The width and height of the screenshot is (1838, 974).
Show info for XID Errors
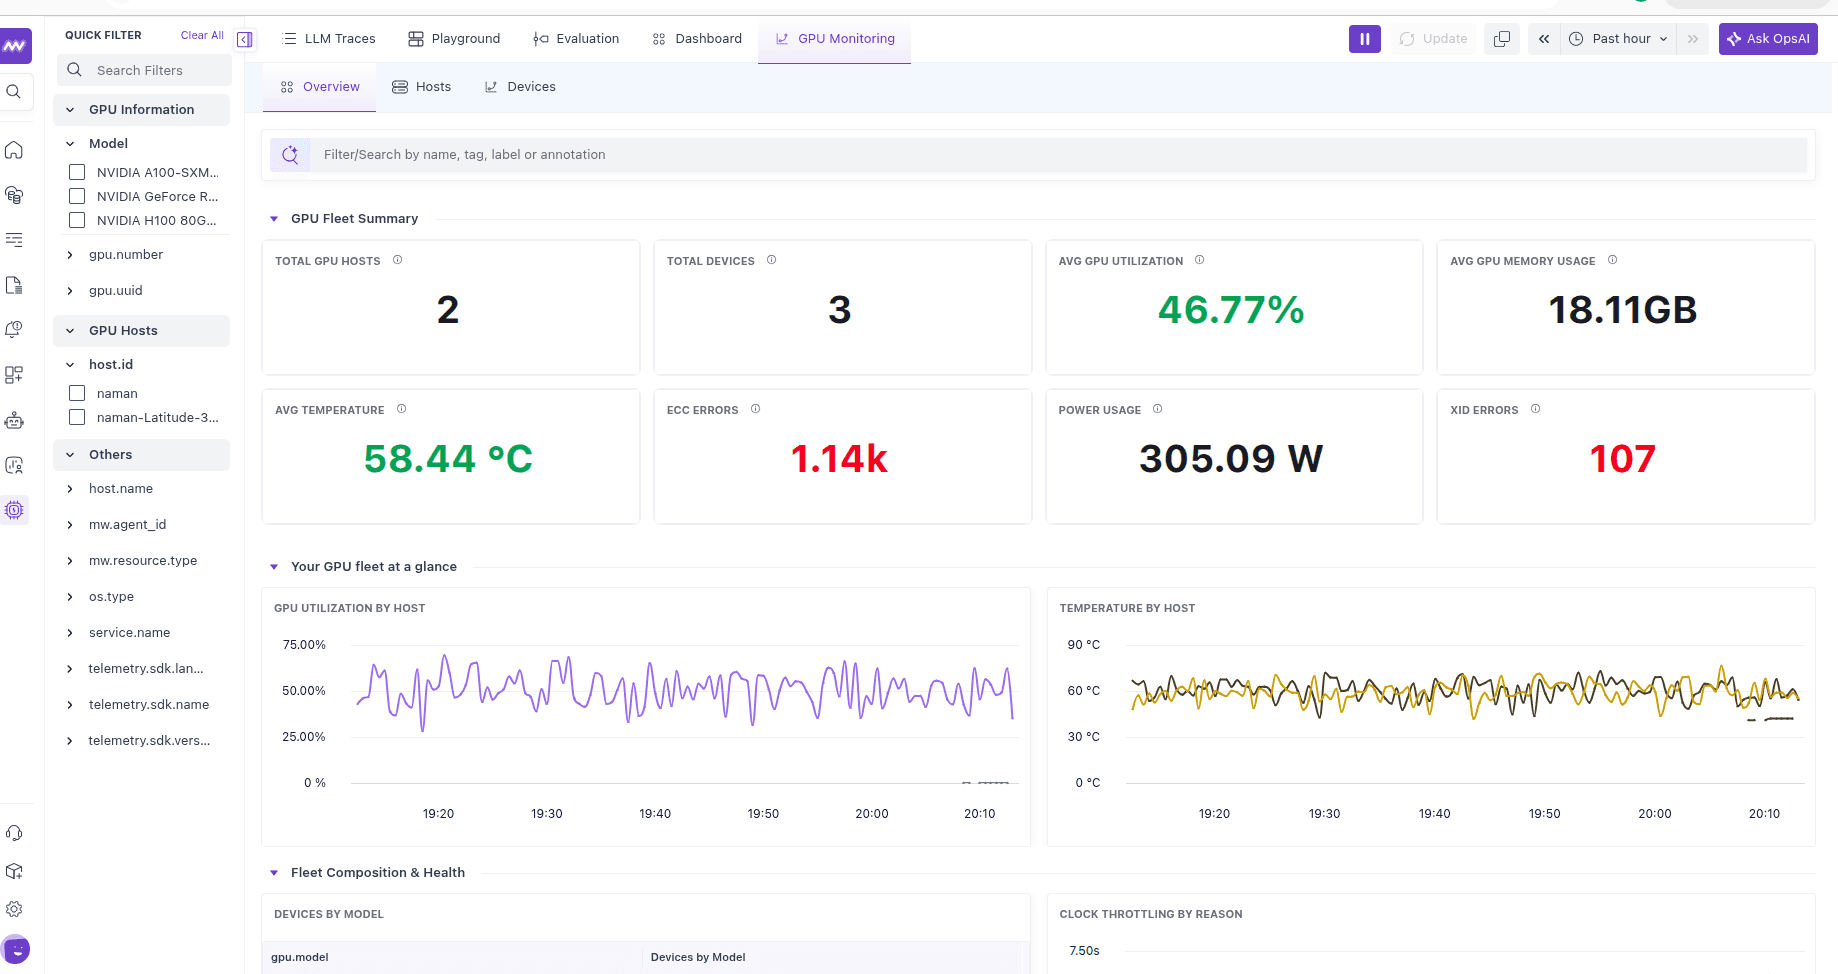[x=1535, y=409]
